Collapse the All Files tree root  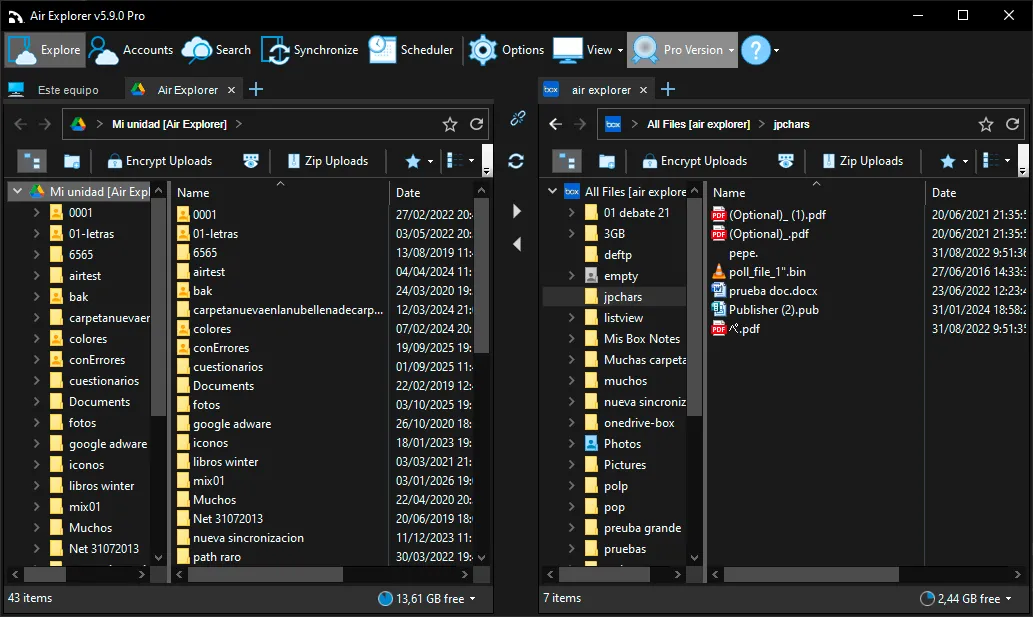tap(553, 192)
